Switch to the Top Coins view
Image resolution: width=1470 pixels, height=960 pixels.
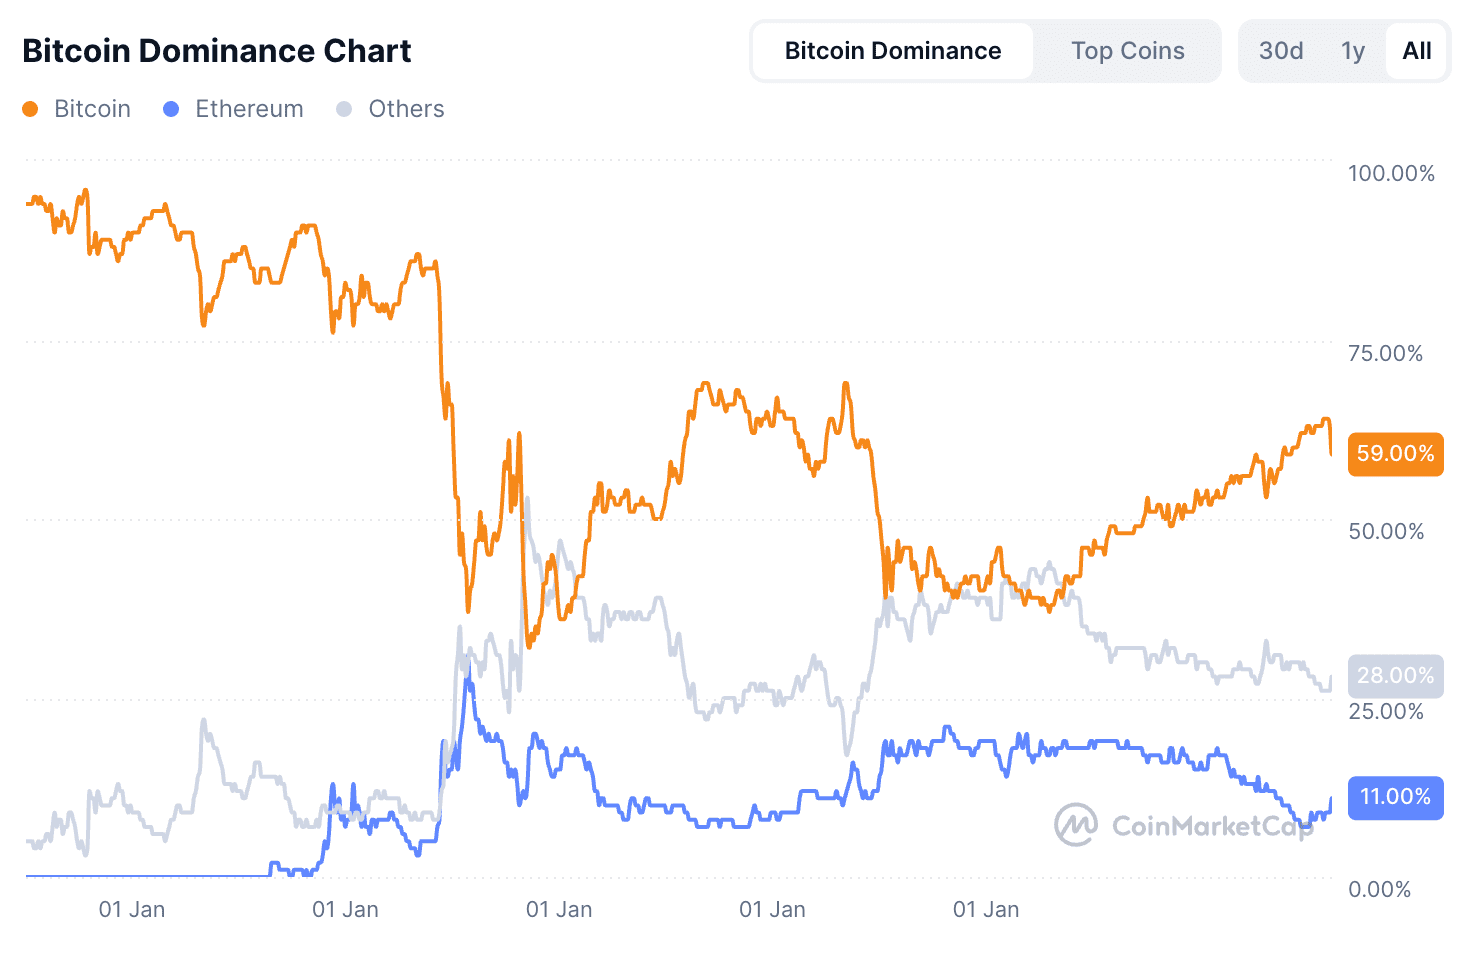1128,50
